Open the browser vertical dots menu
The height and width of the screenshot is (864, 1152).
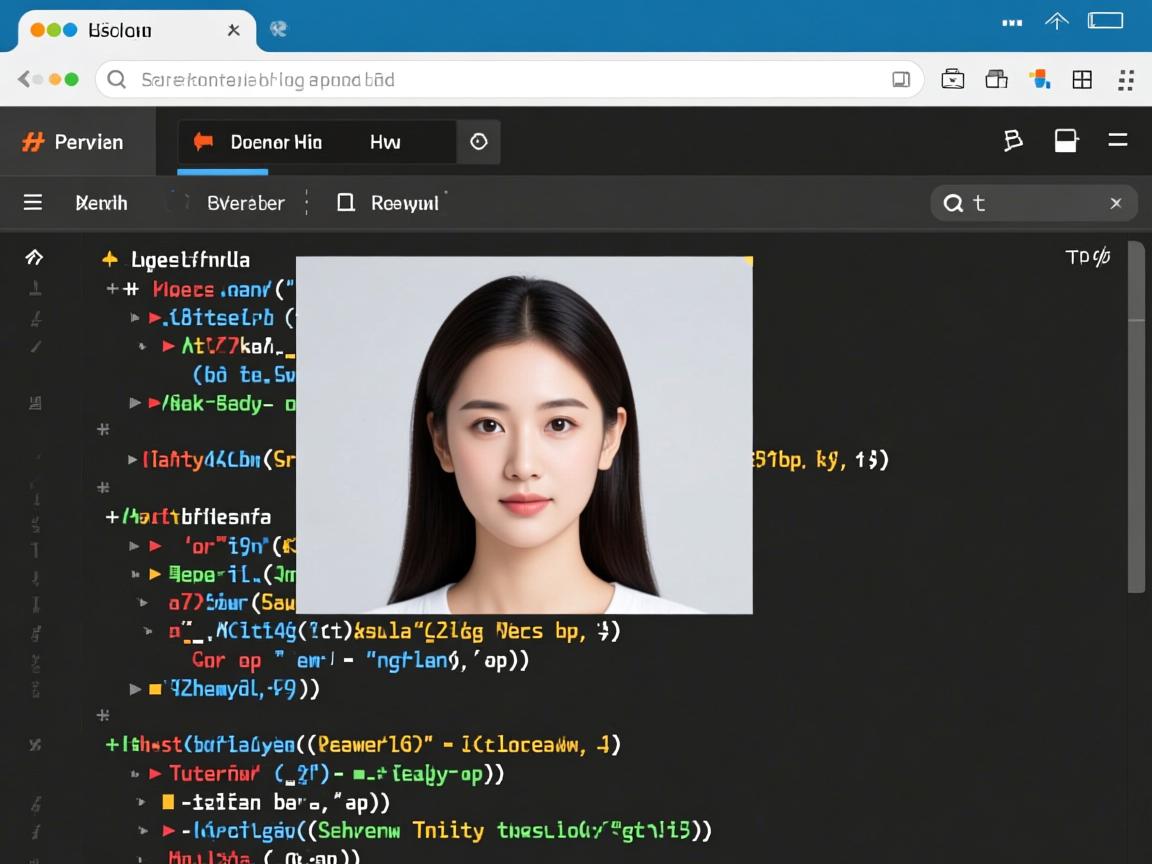pos(1126,80)
